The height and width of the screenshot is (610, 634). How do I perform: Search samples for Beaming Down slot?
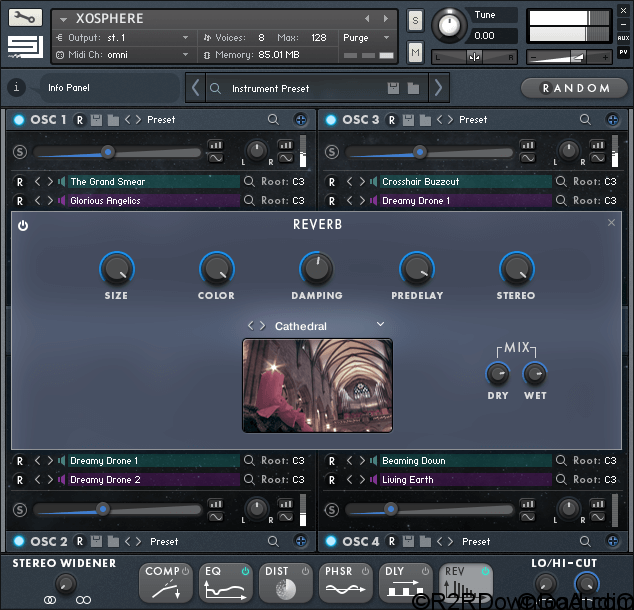pyautogui.click(x=561, y=460)
